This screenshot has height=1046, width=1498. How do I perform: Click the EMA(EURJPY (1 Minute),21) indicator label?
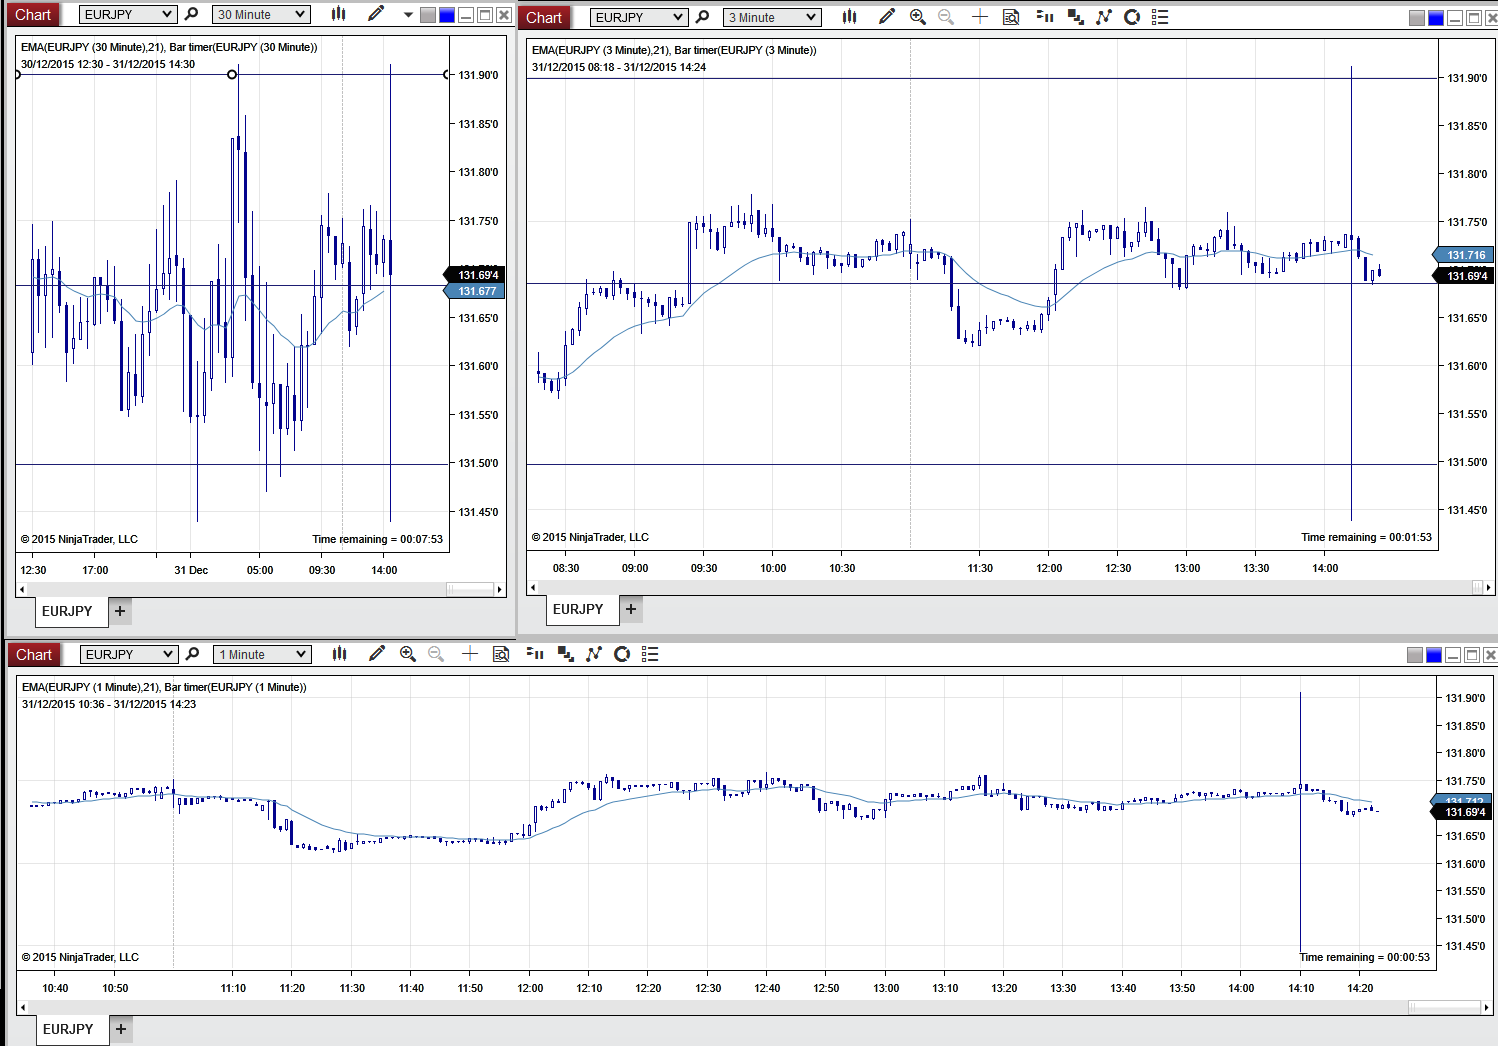click(x=91, y=687)
